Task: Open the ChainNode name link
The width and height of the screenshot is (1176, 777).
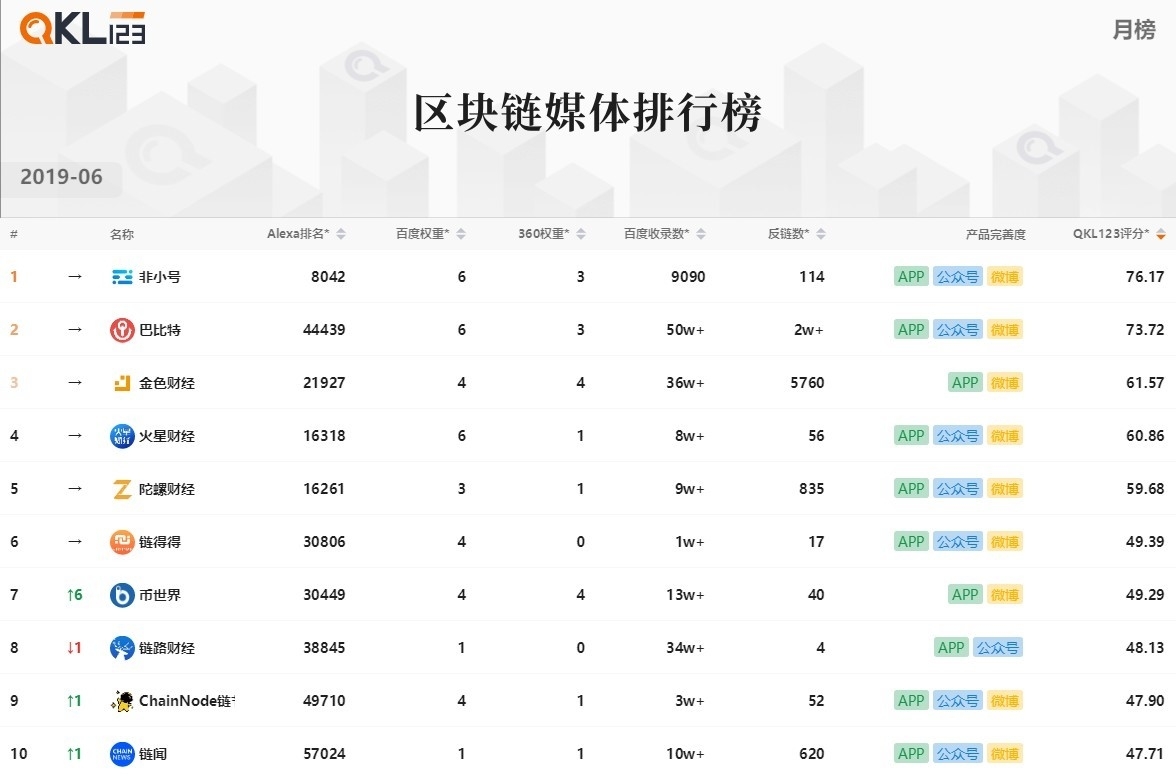Action: 187,701
